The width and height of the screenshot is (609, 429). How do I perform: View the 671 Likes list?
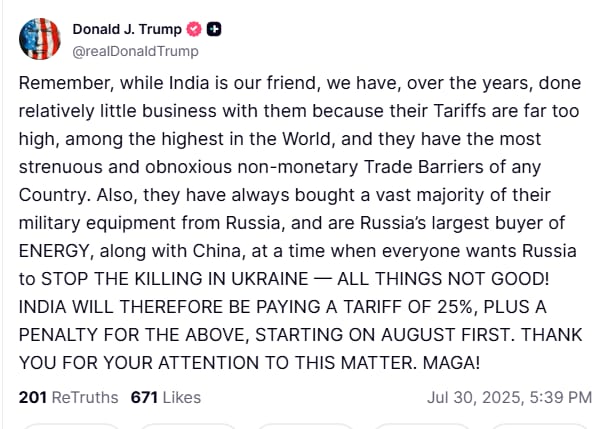point(166,397)
